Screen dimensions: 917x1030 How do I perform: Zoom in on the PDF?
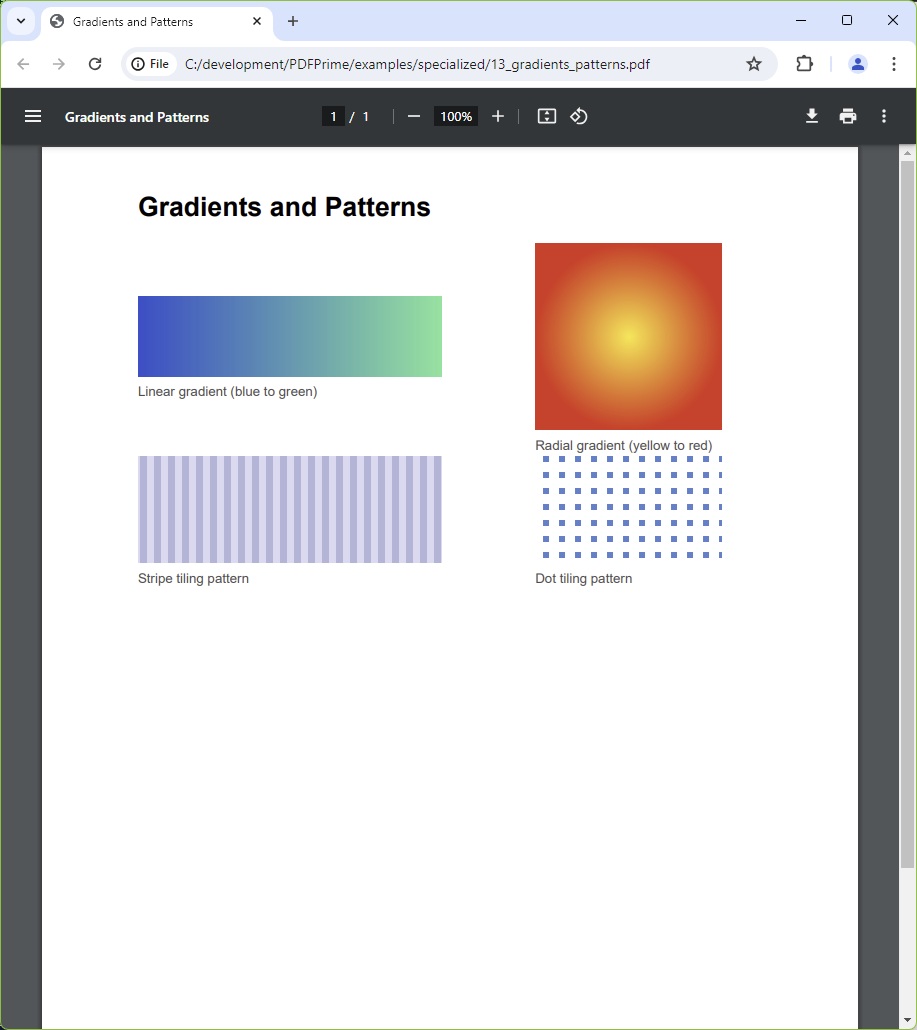[498, 116]
